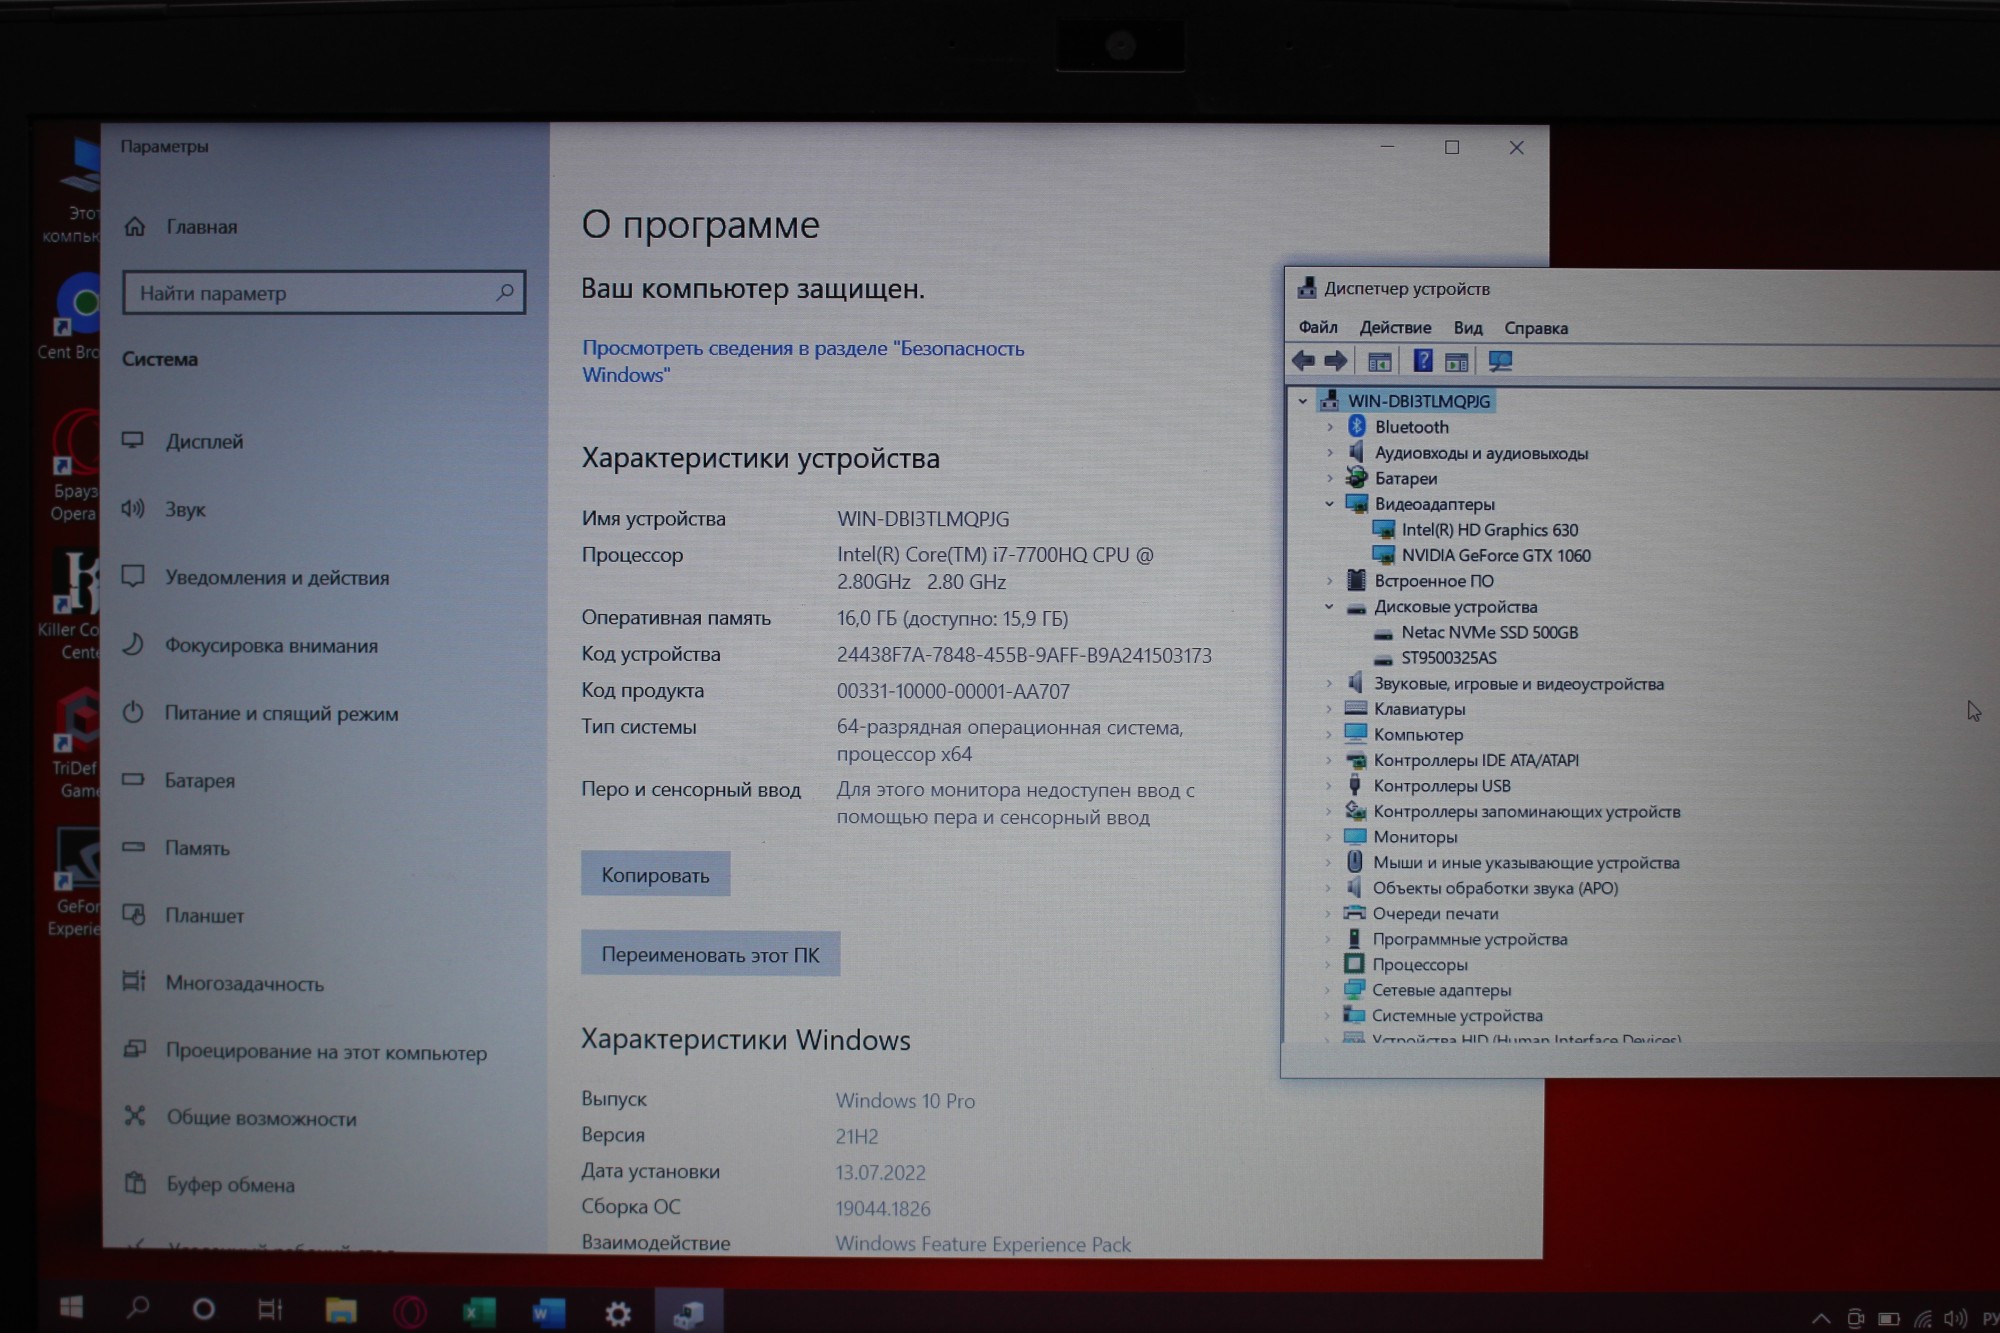Collapse the Video adapters node

click(1329, 504)
